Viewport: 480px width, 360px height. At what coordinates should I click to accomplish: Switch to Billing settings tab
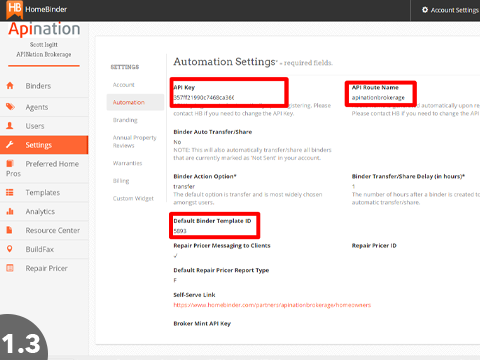[121, 181]
